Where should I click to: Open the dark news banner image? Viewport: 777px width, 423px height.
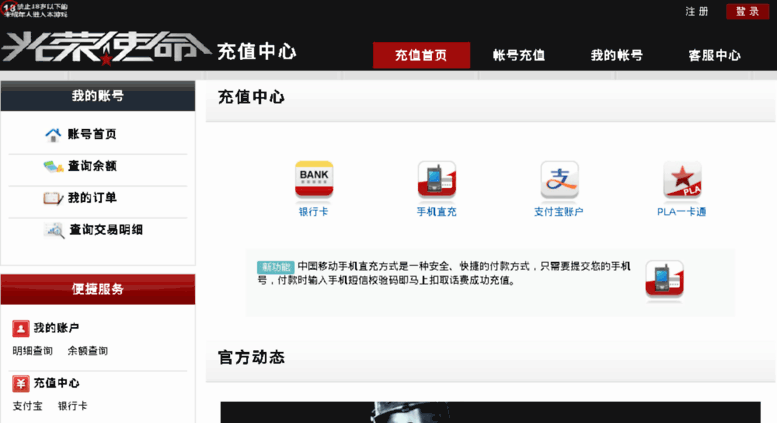coord(491,412)
